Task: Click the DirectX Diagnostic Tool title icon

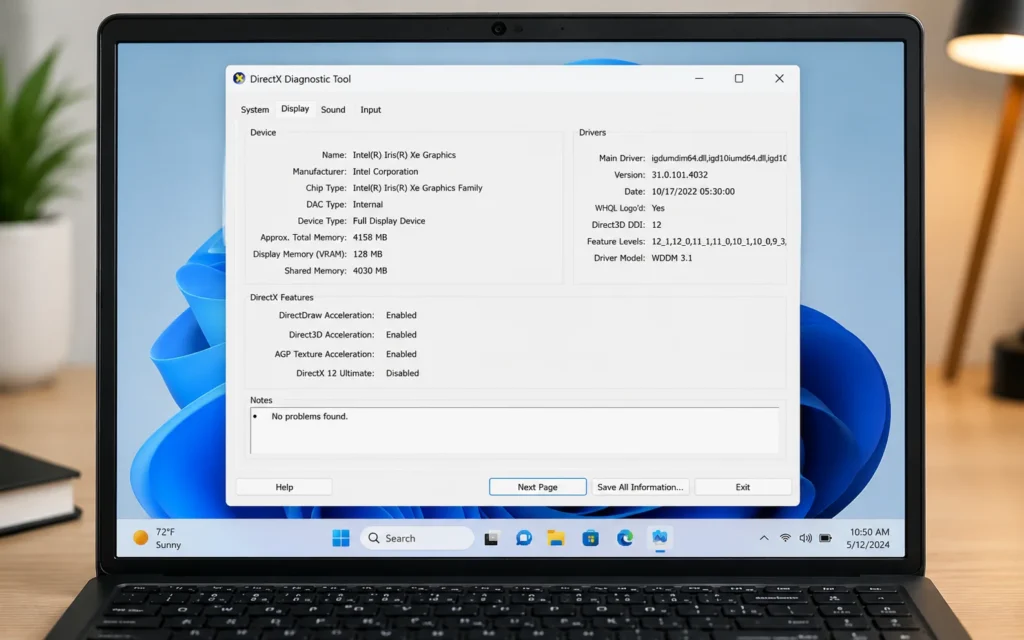Action: (x=239, y=78)
